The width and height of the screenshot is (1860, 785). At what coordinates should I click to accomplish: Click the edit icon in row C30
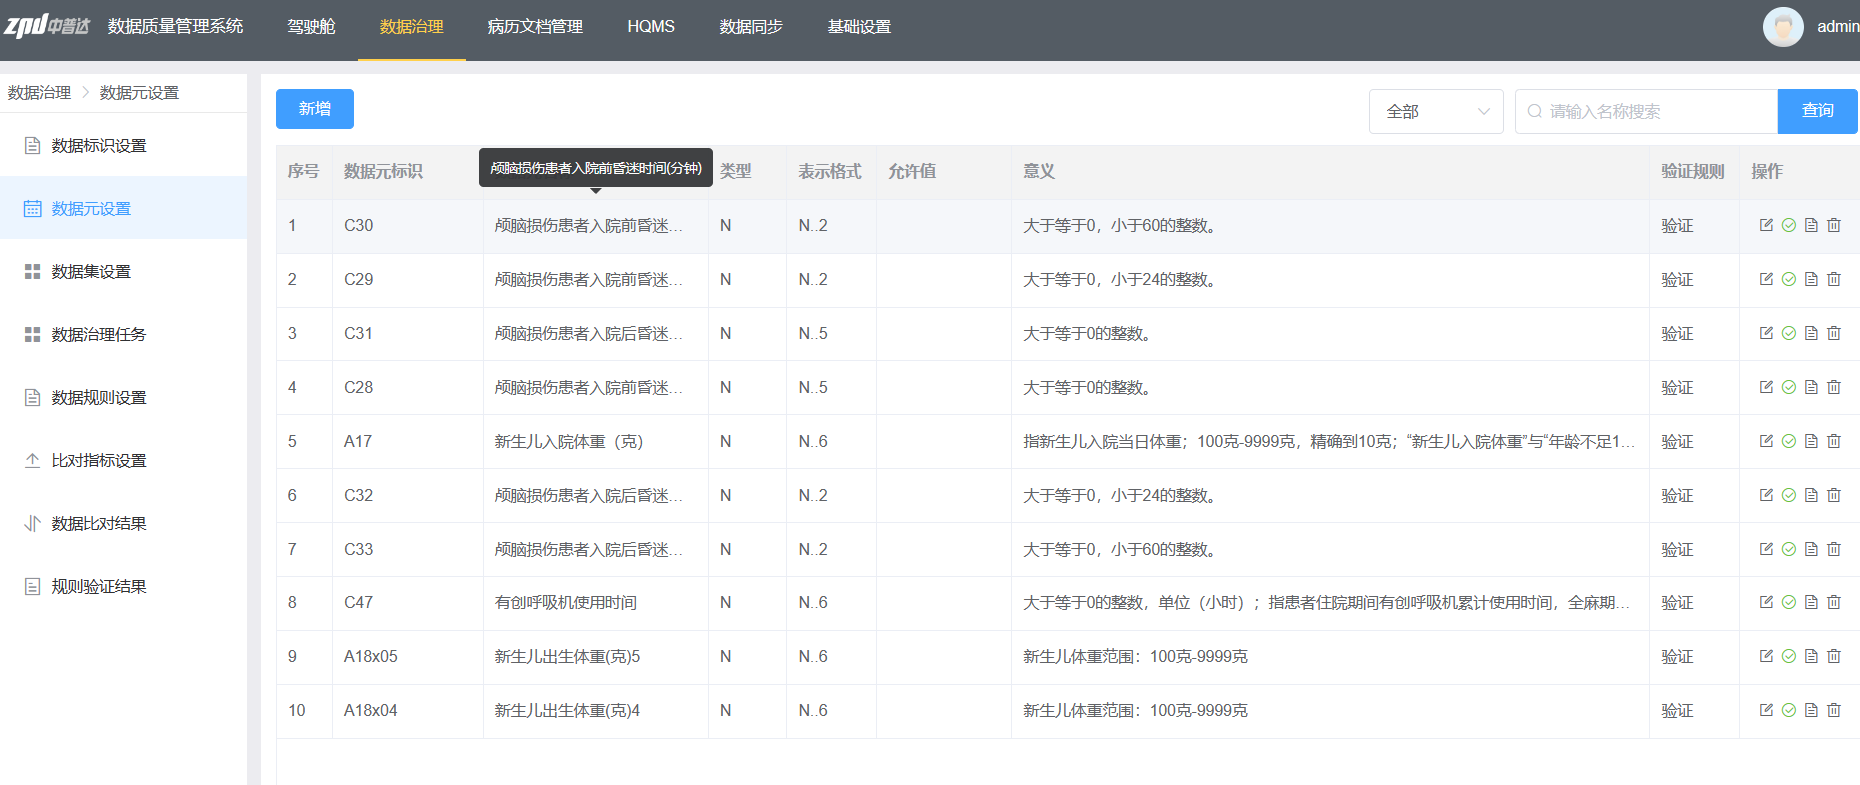coord(1766,225)
